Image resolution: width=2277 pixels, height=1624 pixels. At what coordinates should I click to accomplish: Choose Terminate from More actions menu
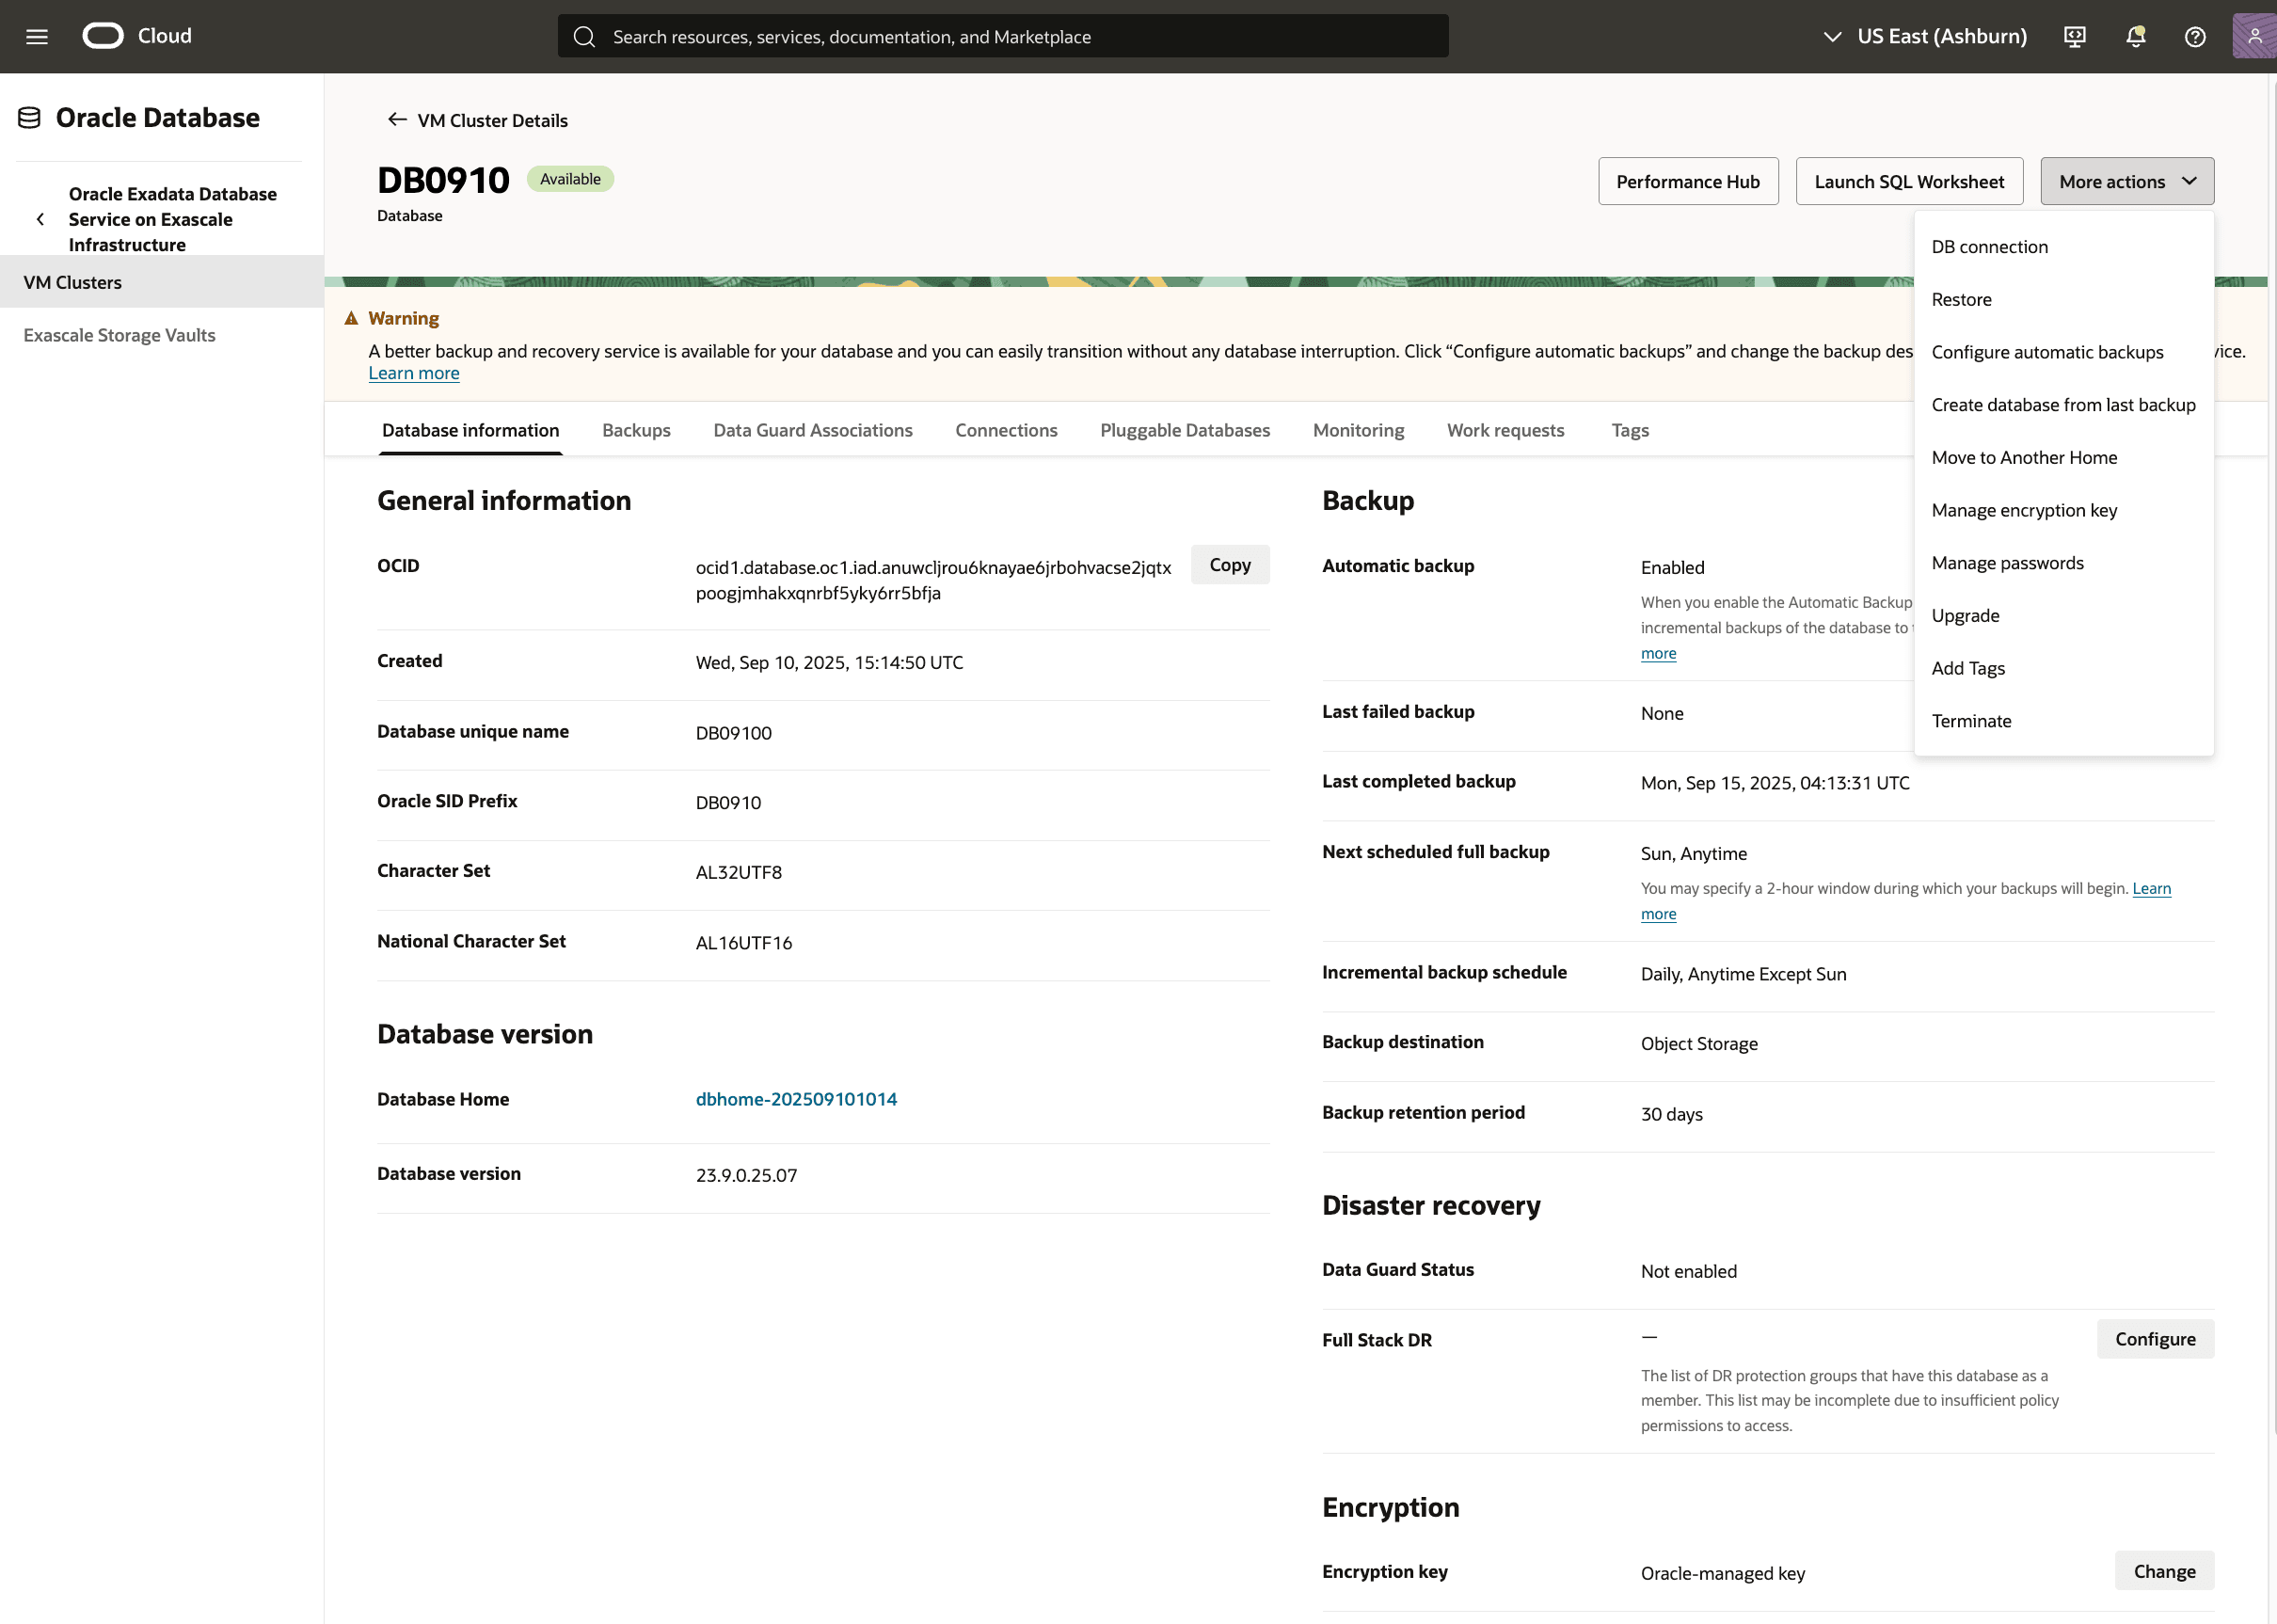pyautogui.click(x=1971, y=721)
